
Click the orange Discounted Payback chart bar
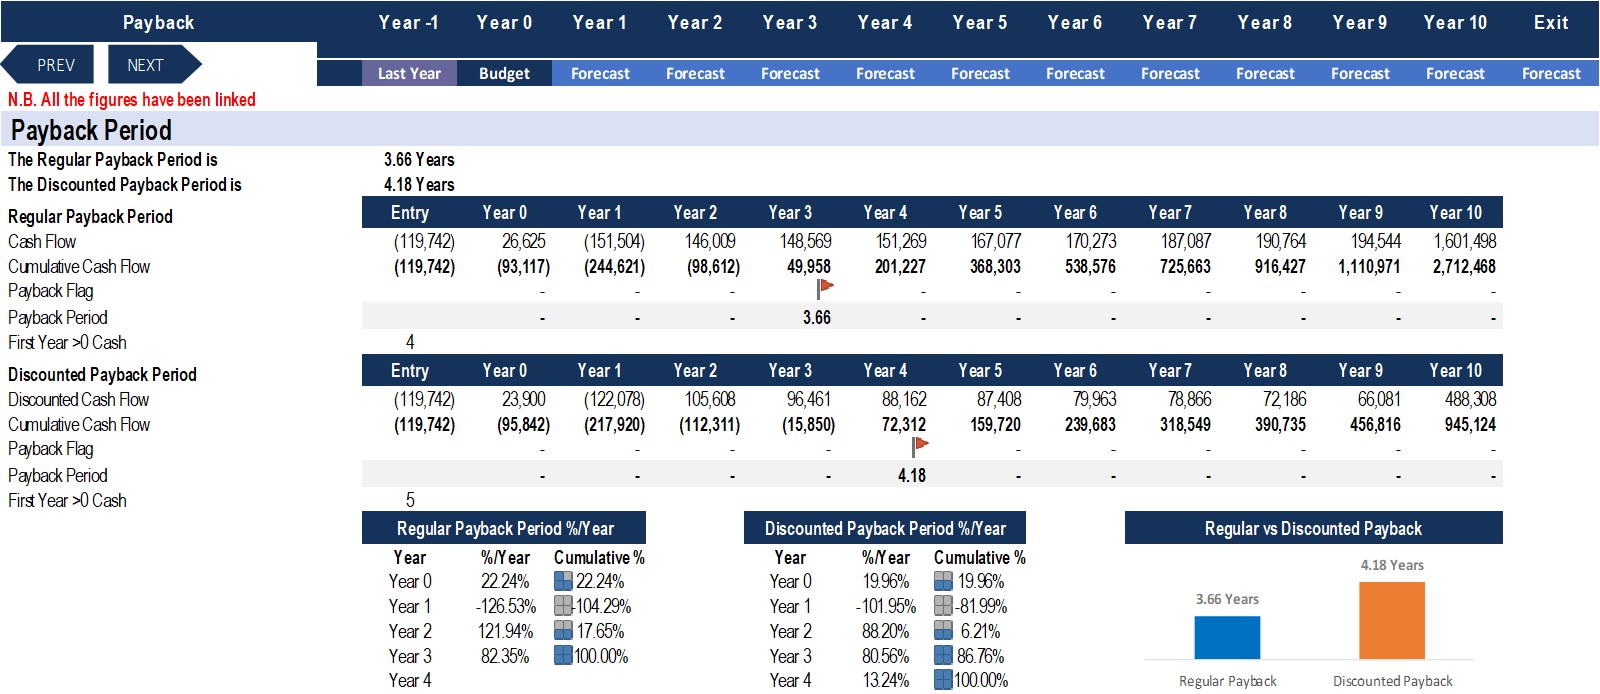tap(1392, 620)
